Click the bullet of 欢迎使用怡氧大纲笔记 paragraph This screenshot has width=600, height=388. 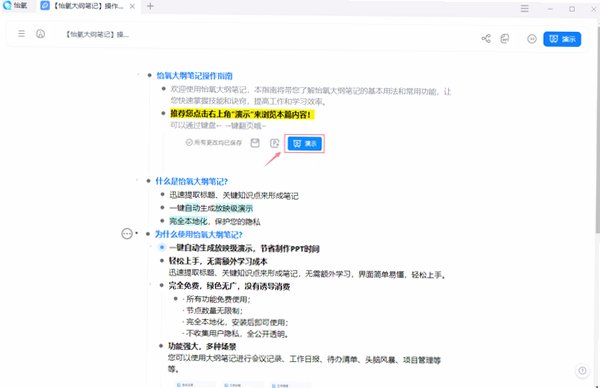click(x=164, y=89)
